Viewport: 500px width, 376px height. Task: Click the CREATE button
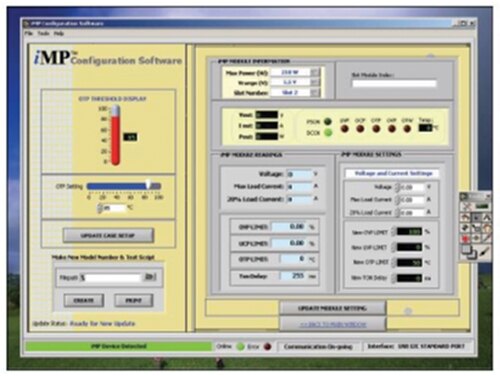click(x=84, y=301)
